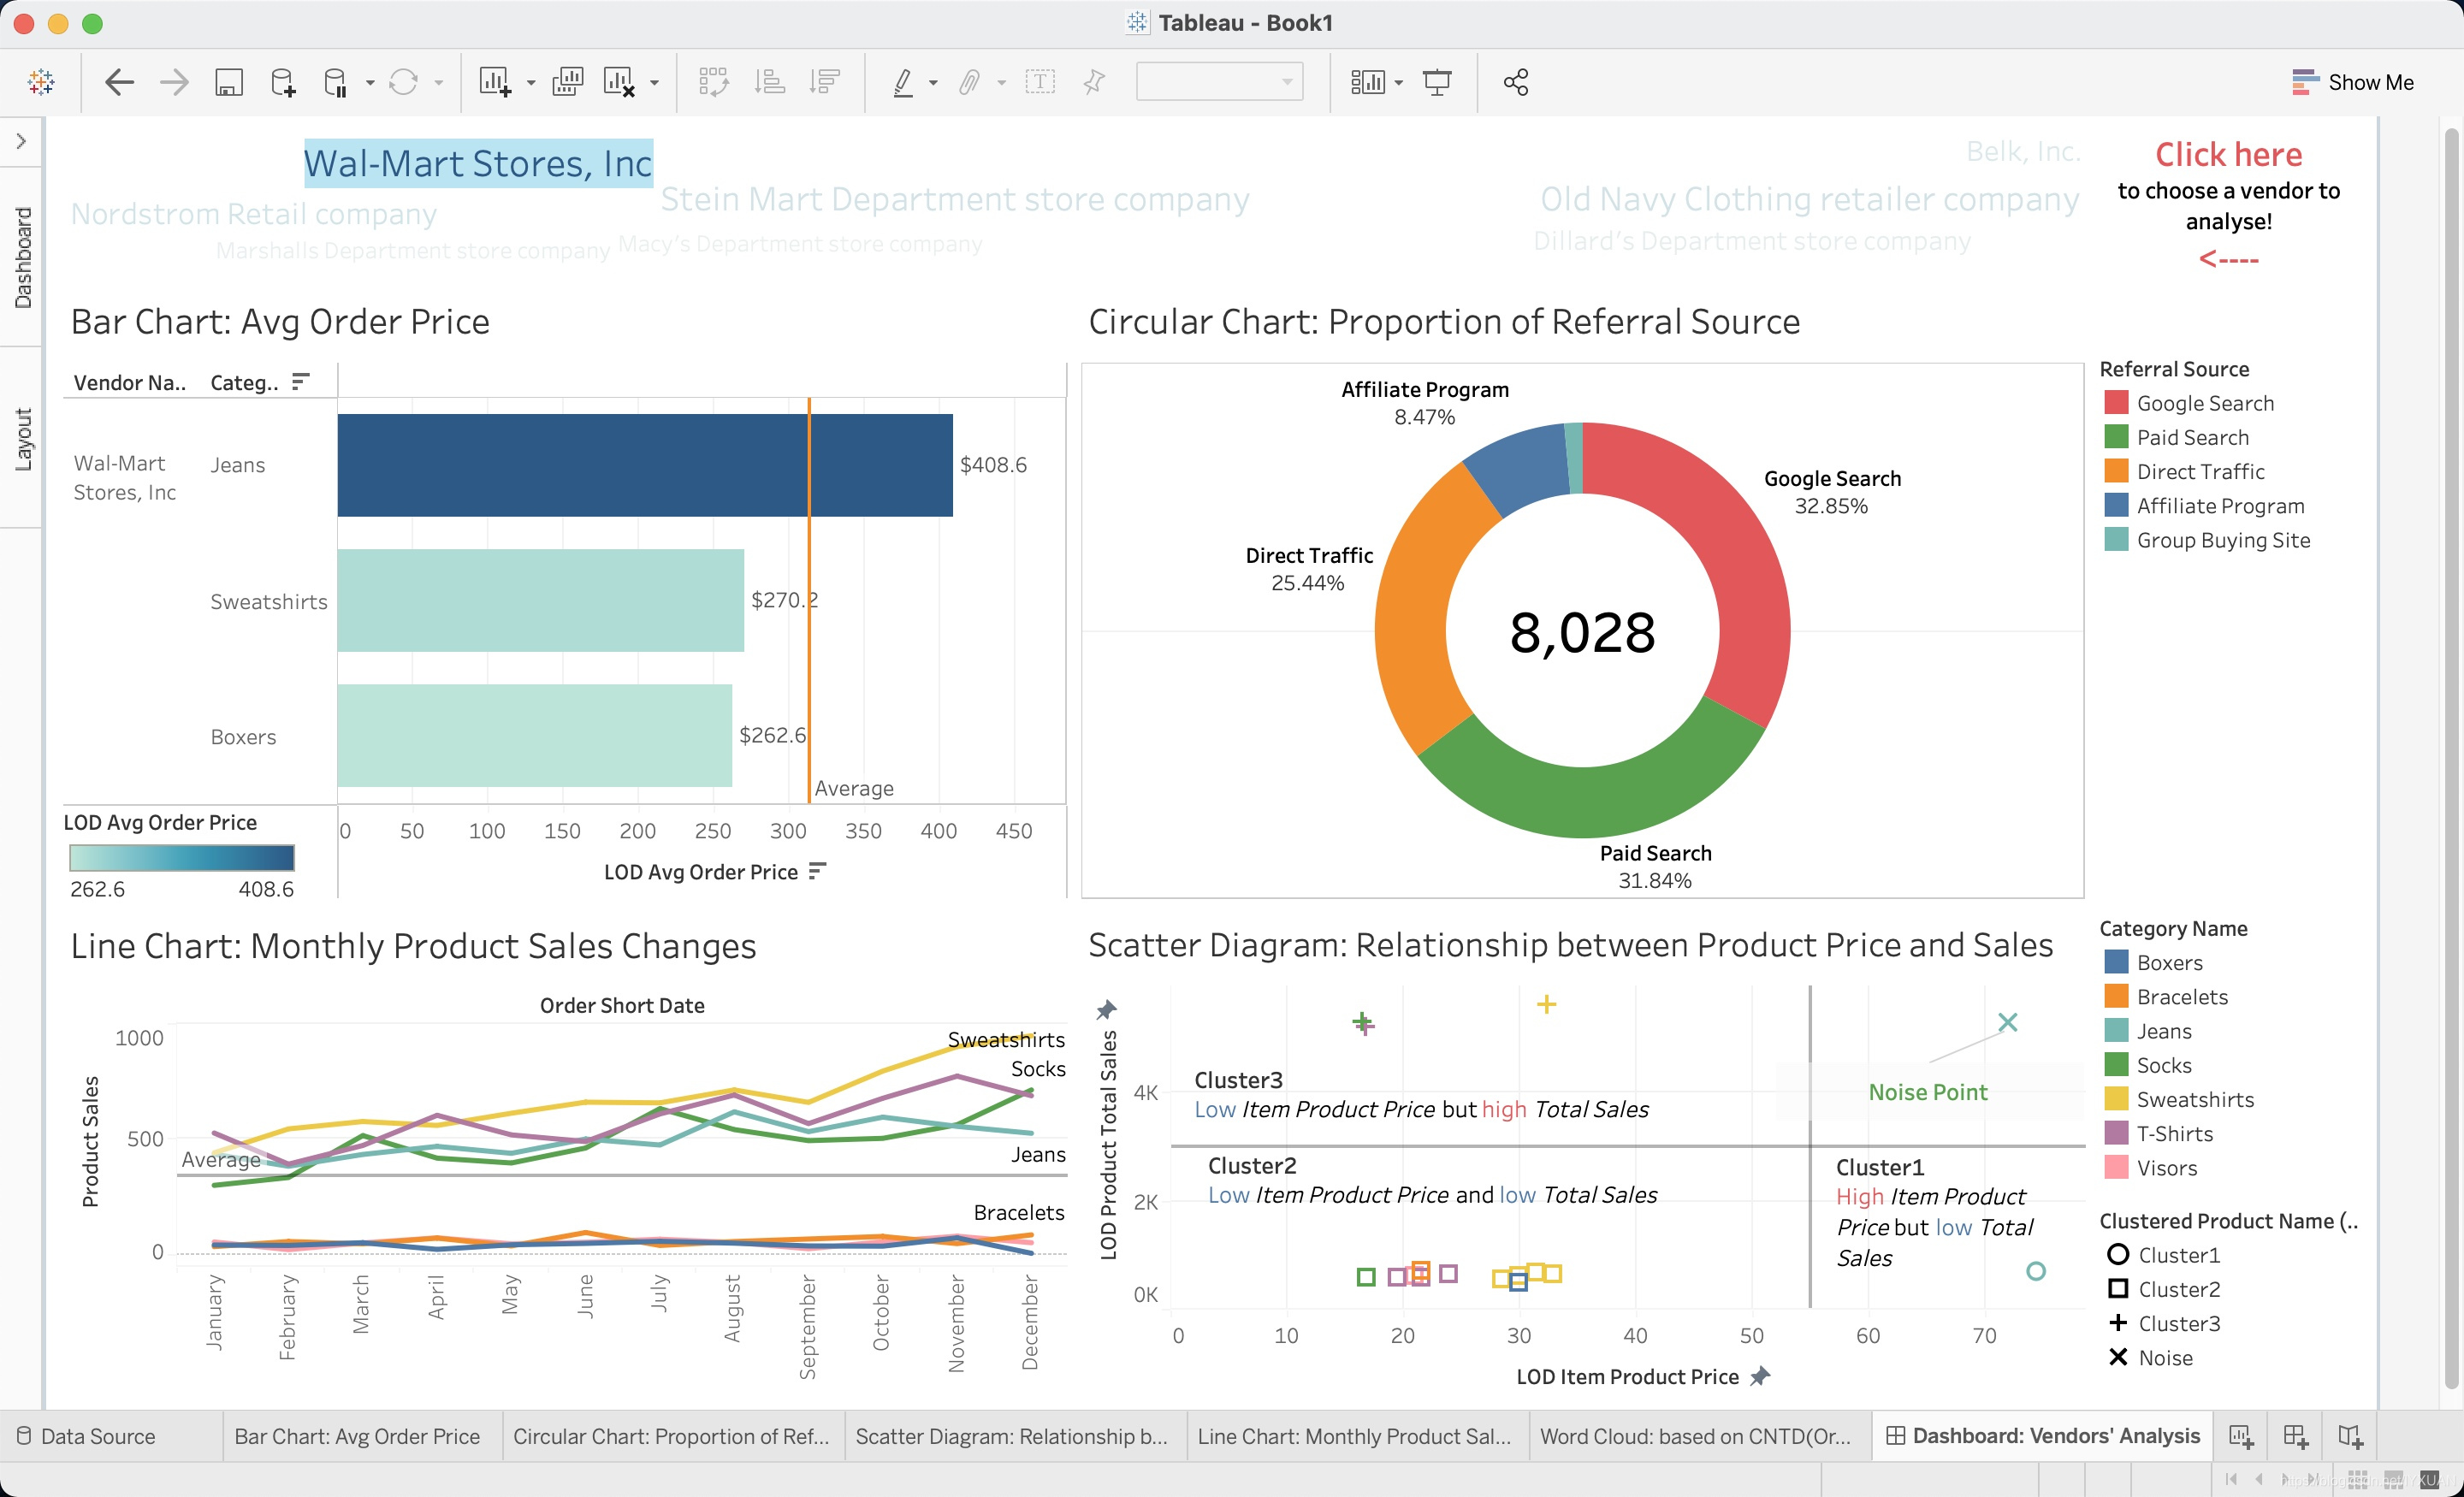Click the Group Members paperclip icon

968,82
